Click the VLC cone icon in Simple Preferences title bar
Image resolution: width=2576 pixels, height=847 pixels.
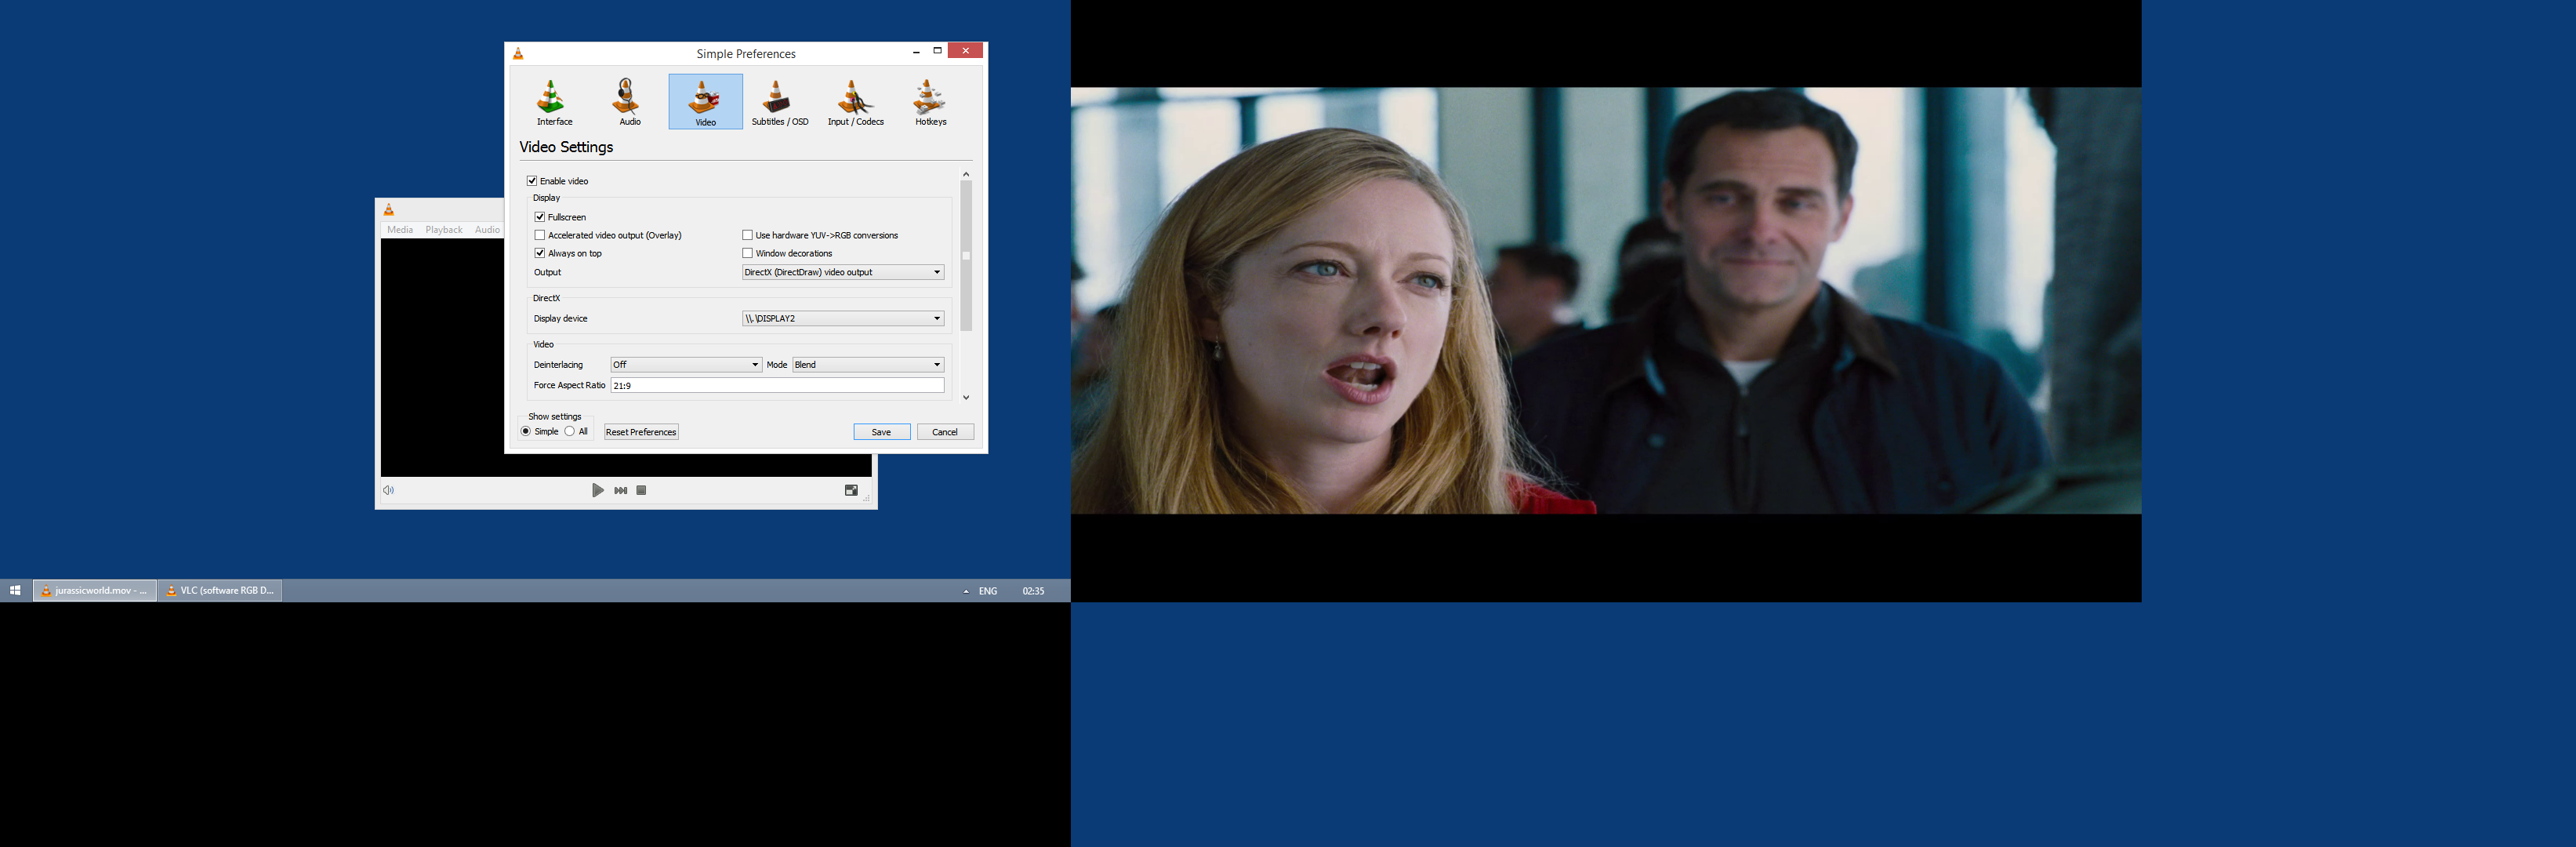point(518,54)
